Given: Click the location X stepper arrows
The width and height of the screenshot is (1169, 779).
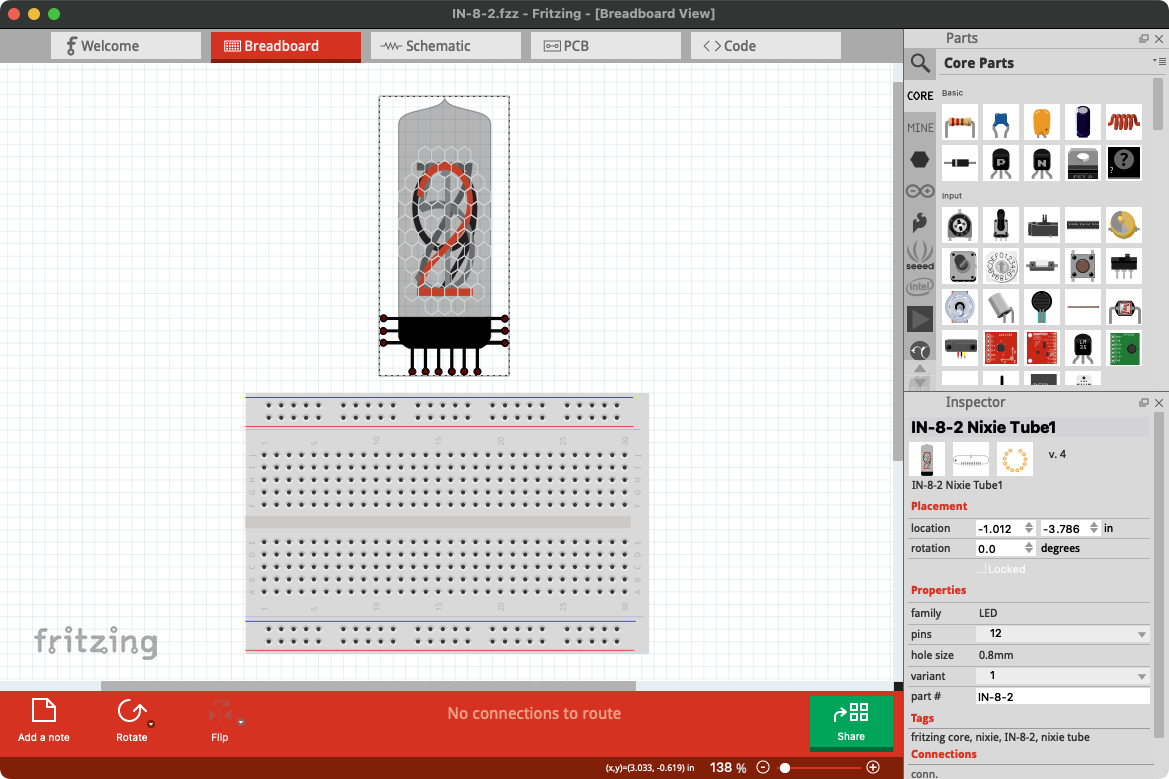Looking at the screenshot, I should (x=1029, y=528).
